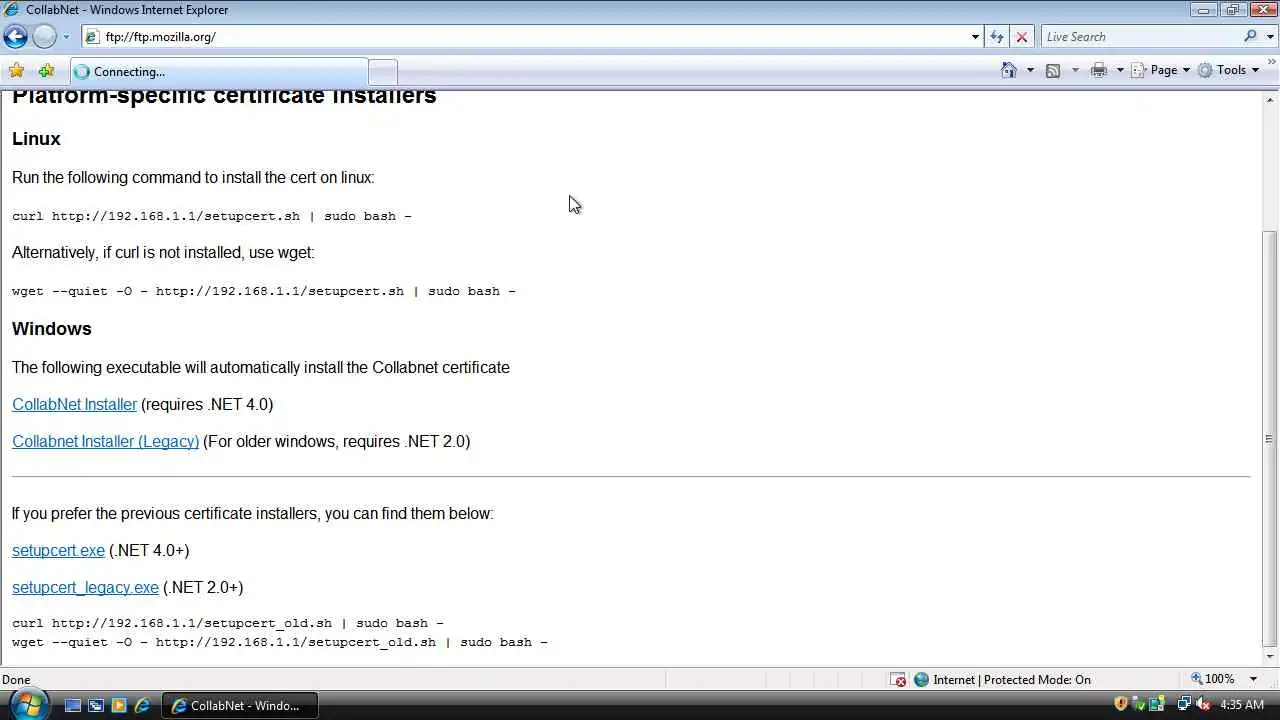Click the network connection tray icon
Screen dimensions: 1280x720
1184,704
